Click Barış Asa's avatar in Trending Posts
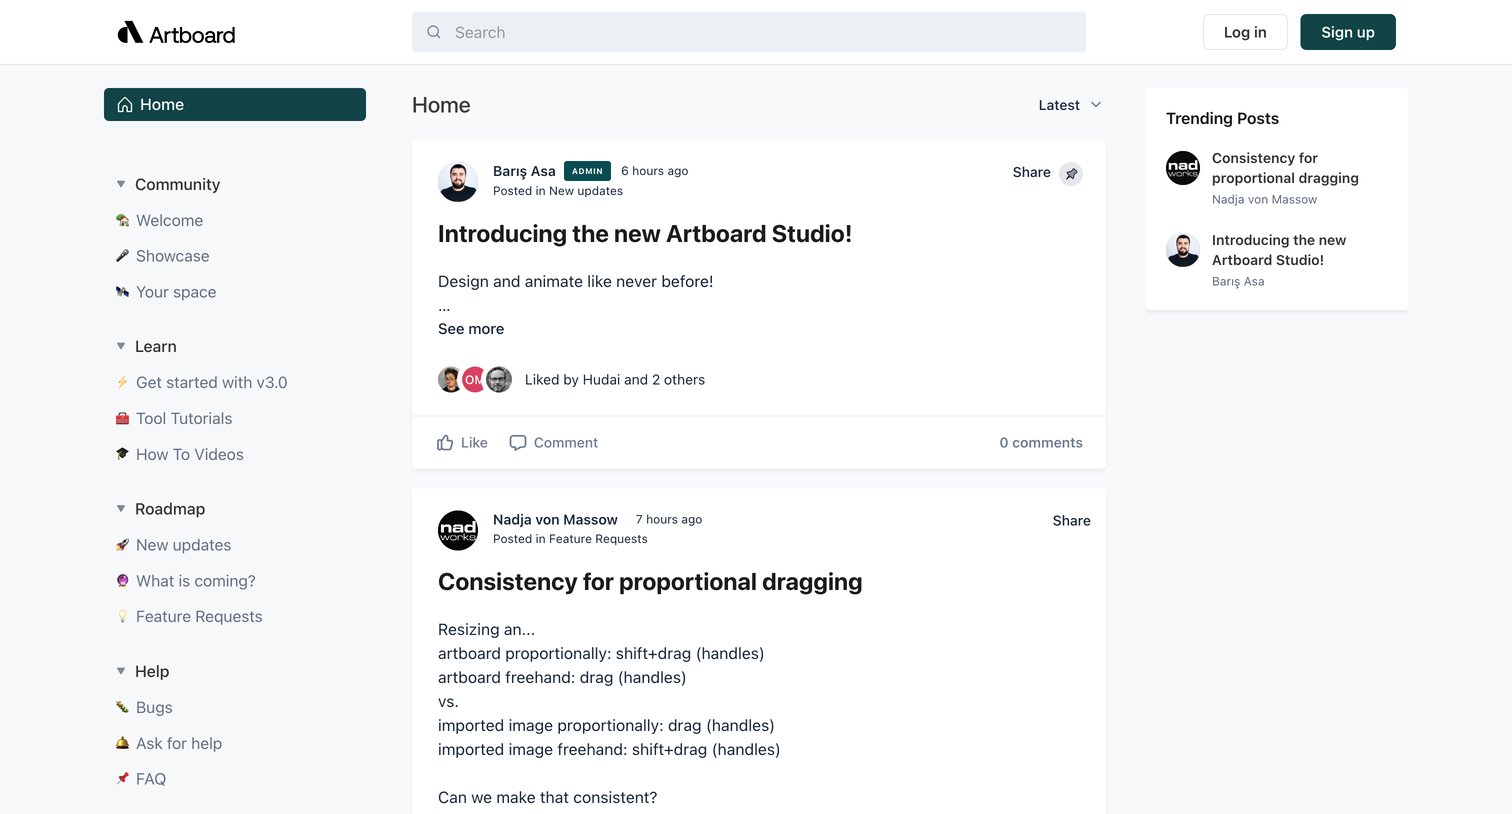This screenshot has height=814, width=1512. point(1183,250)
